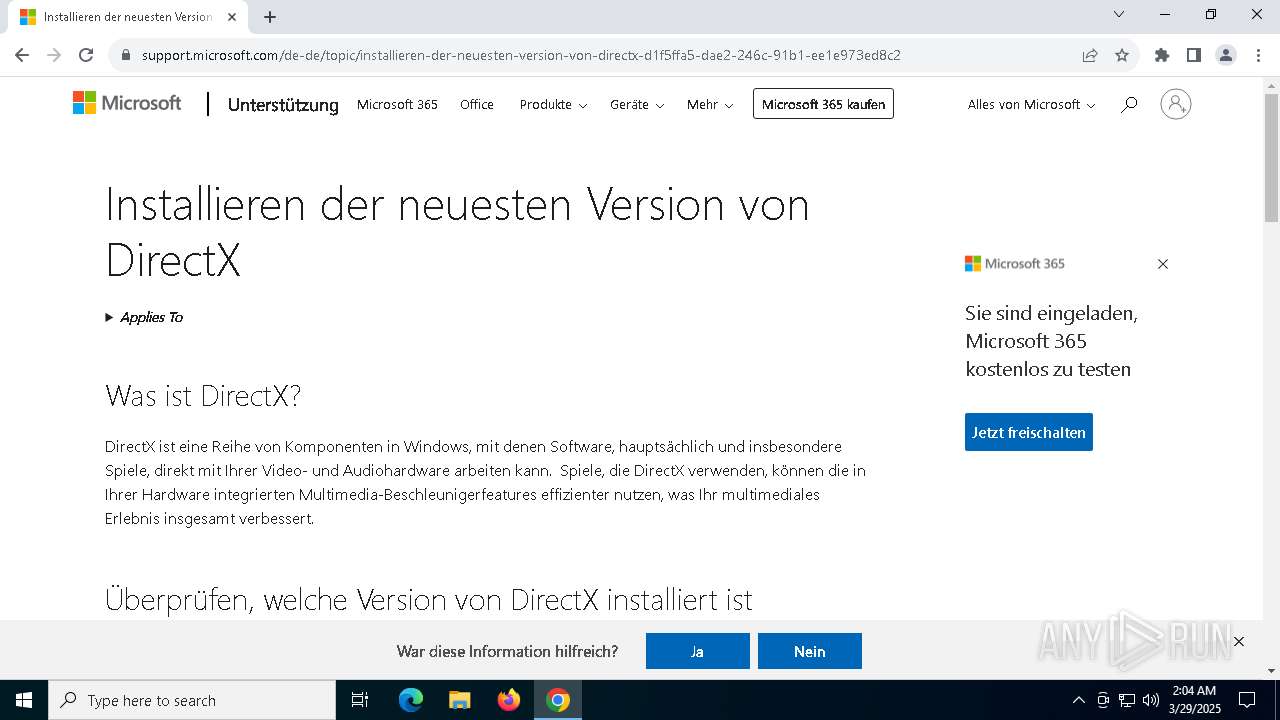Image resolution: width=1280 pixels, height=720 pixels.
Task: Click the scrollbar down arrow
Action: click(x=1271, y=671)
